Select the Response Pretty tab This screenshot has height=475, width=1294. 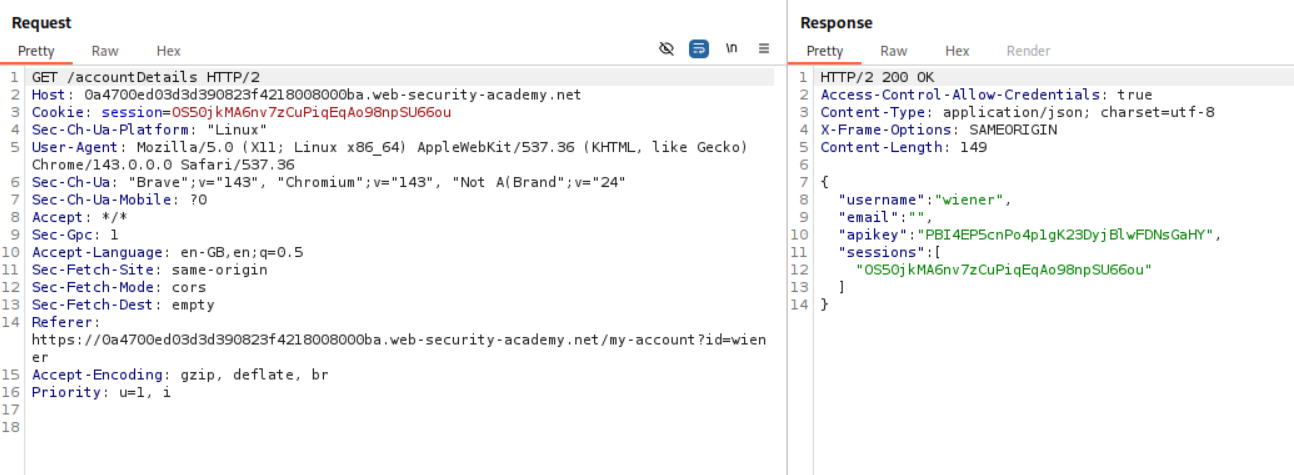coord(824,51)
